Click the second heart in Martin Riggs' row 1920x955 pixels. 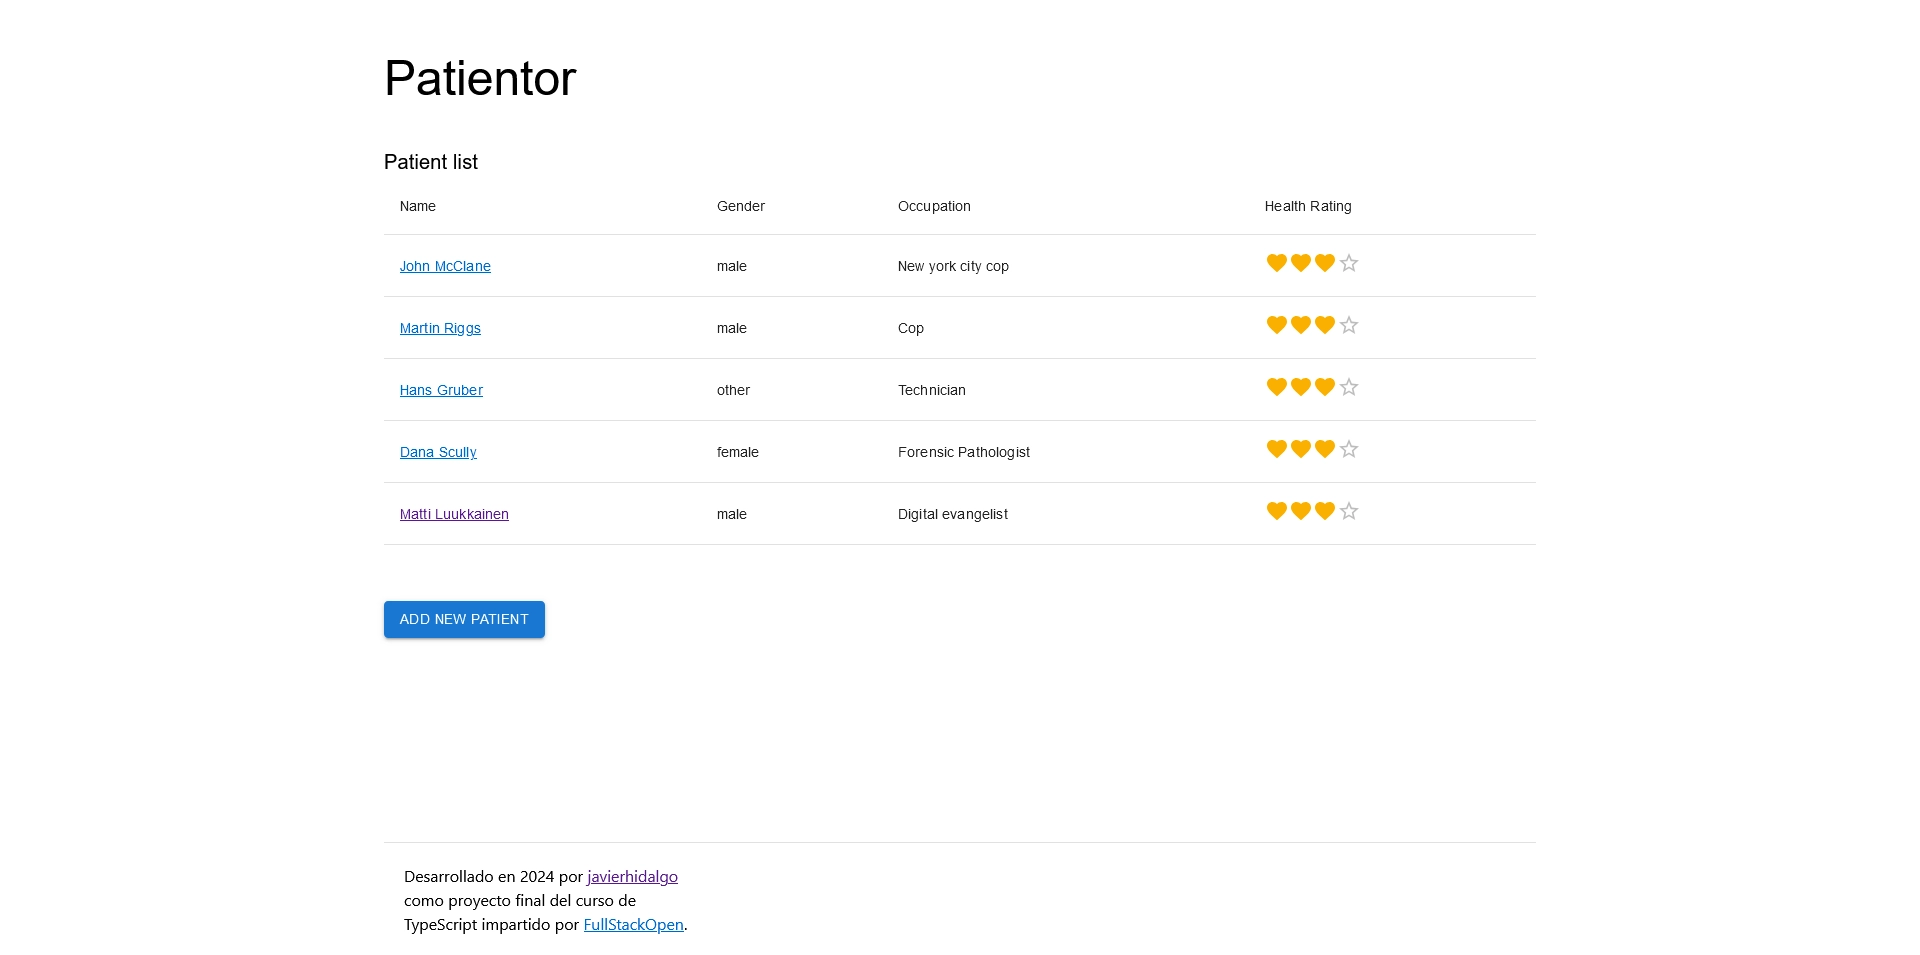point(1301,325)
